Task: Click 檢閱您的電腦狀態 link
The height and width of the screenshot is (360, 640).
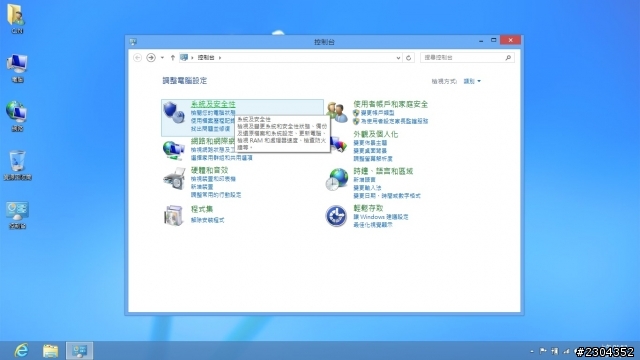Action: click(x=213, y=113)
